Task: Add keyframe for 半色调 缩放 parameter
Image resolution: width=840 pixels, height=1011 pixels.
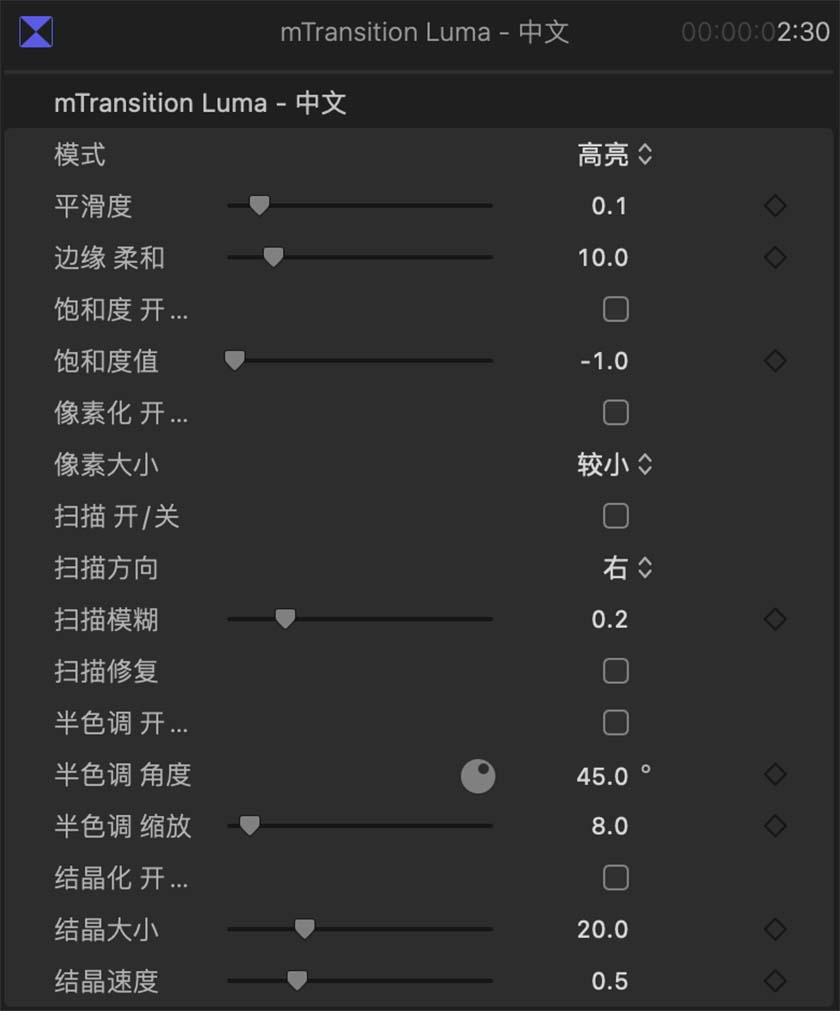Action: 775,826
